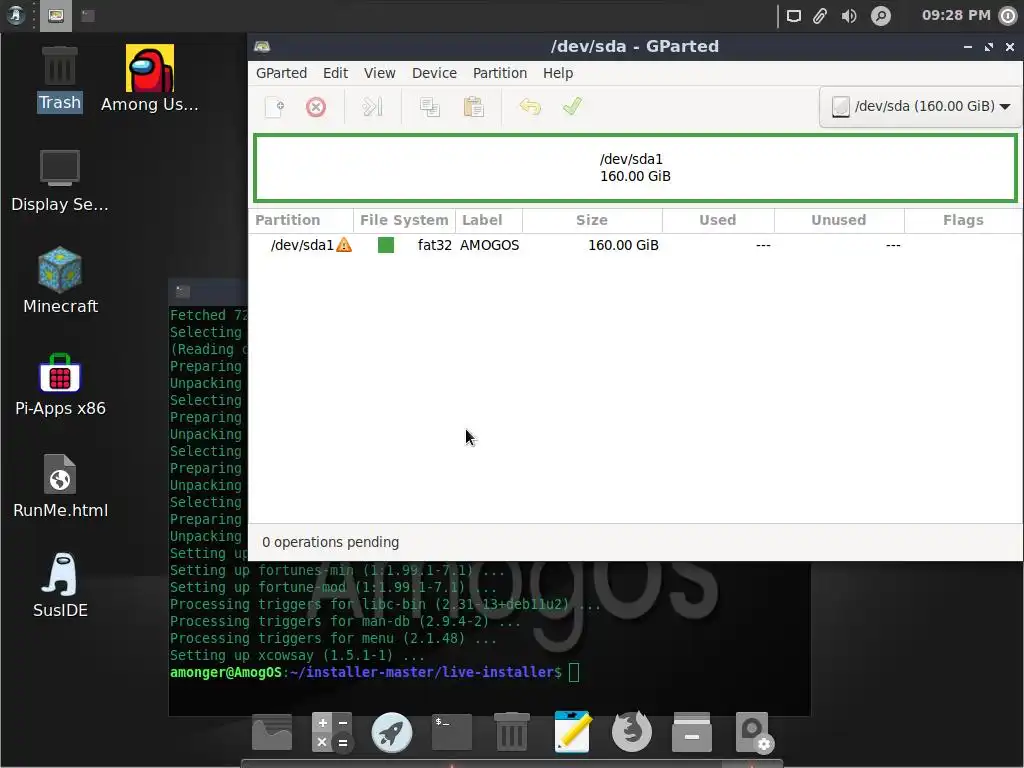The width and height of the screenshot is (1024, 768).
Task: Open the applications menu in top panel
Action: point(16,15)
